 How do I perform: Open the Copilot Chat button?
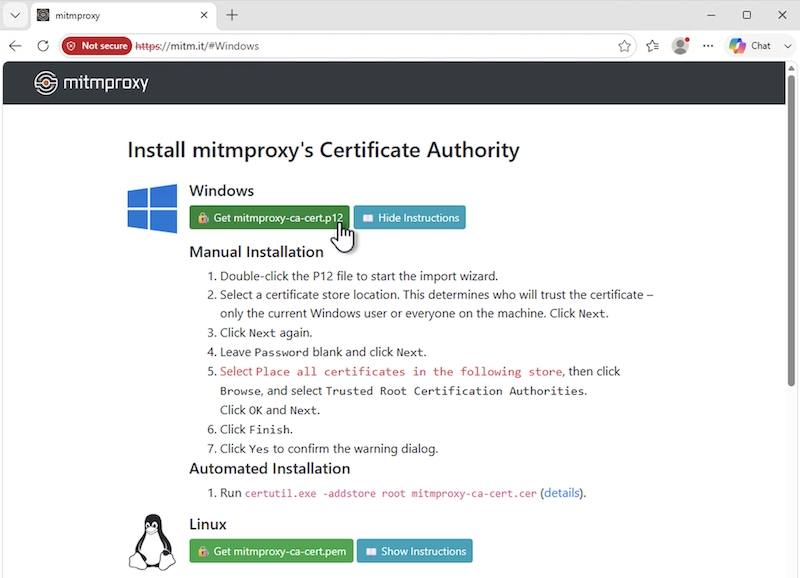click(x=750, y=46)
